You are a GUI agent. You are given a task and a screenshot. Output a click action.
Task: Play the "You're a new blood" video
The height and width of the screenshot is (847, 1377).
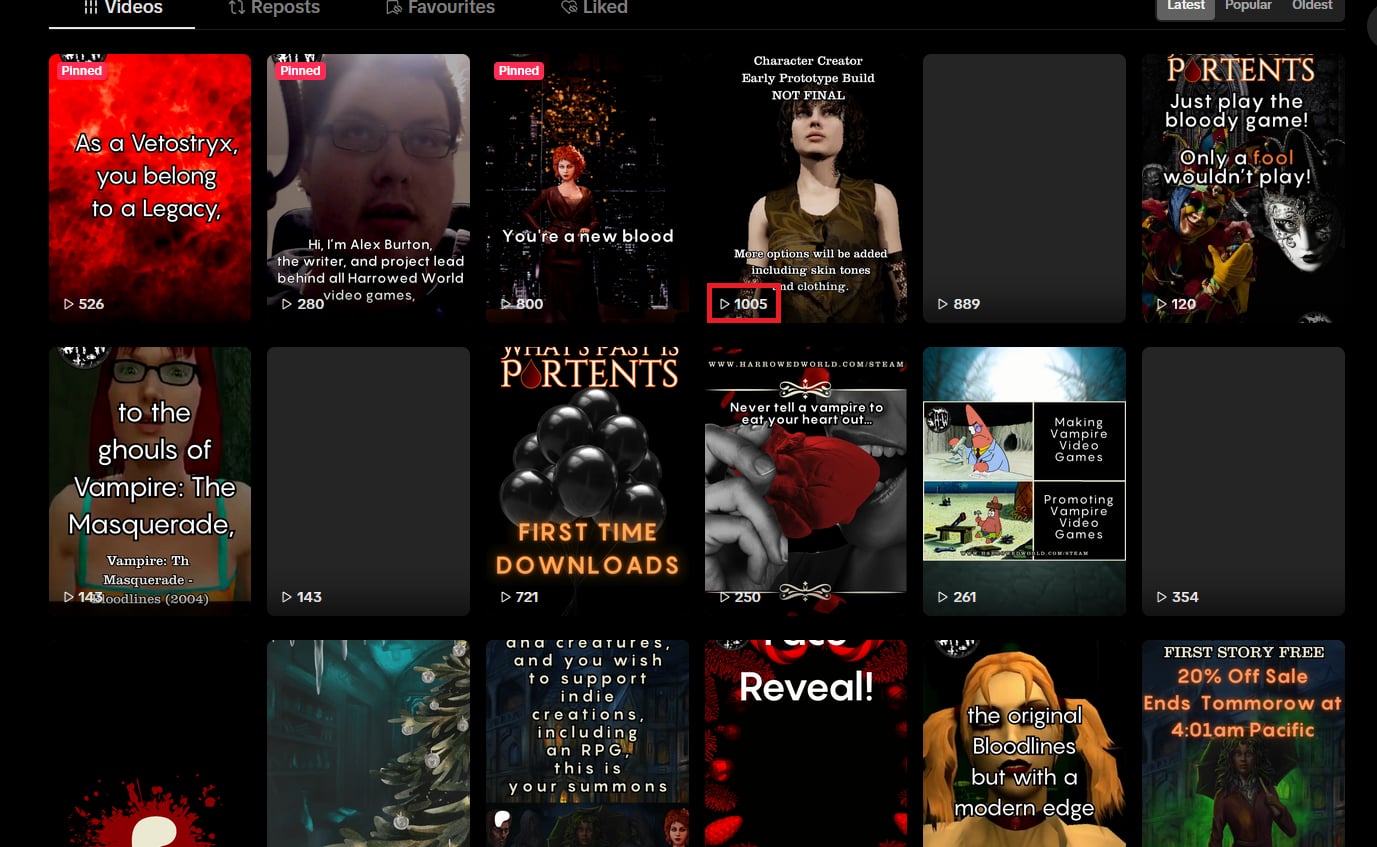coord(587,188)
